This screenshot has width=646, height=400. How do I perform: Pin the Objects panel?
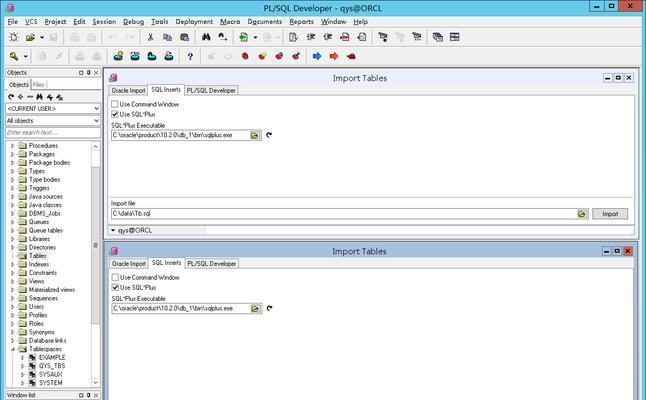pyautogui.click(x=89, y=73)
